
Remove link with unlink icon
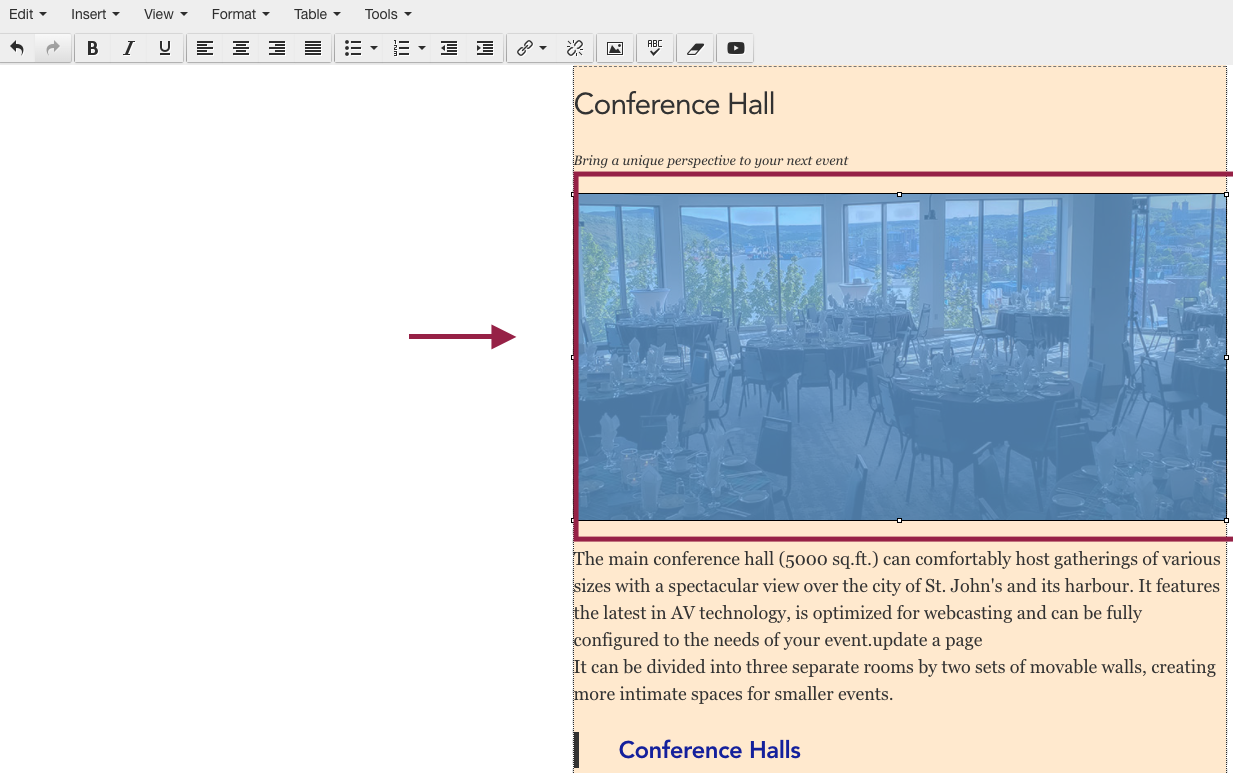[575, 48]
